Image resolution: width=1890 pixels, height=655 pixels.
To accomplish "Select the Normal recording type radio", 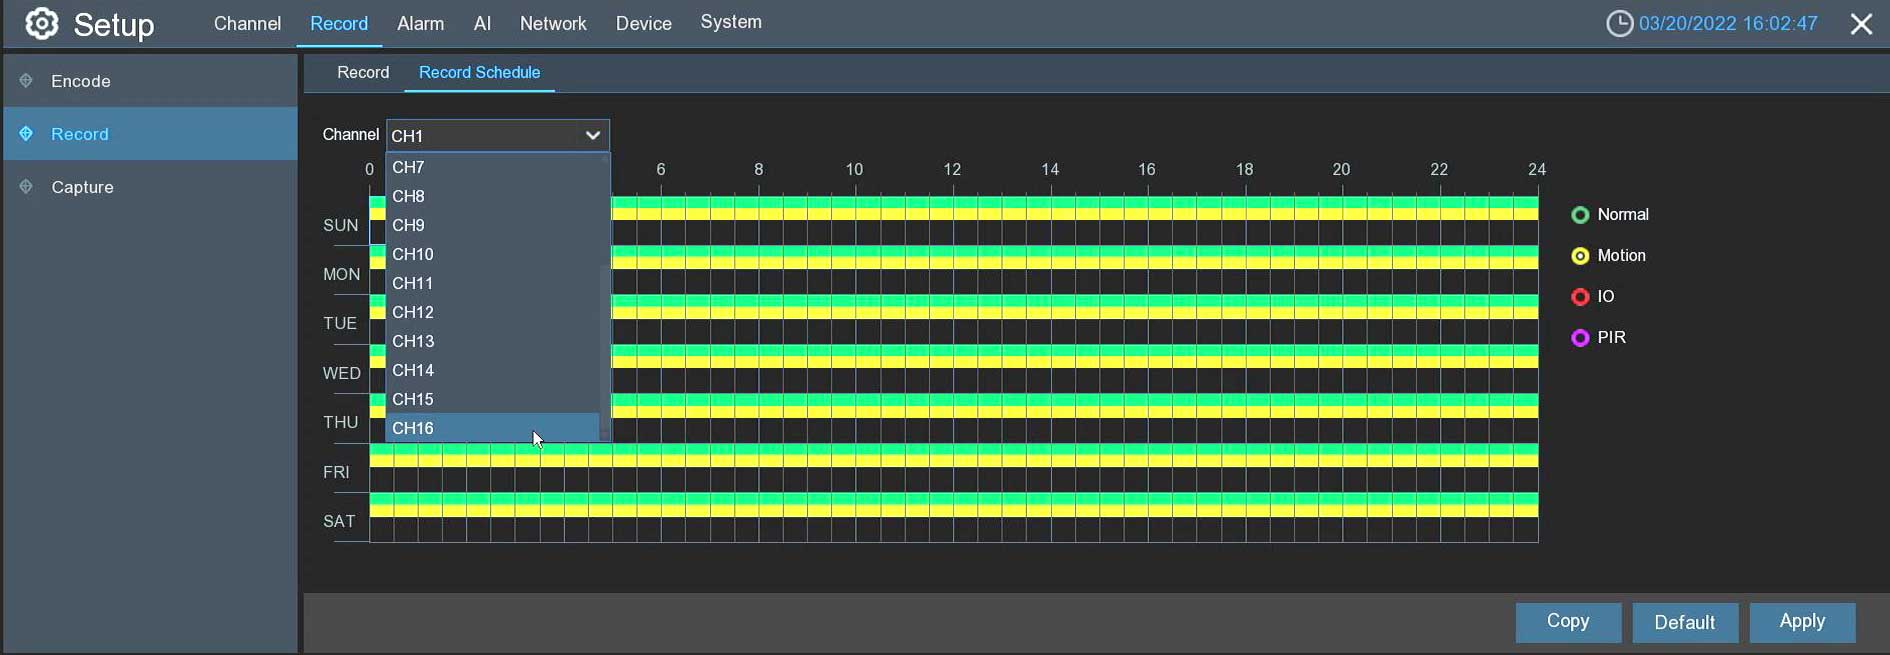I will pos(1580,215).
